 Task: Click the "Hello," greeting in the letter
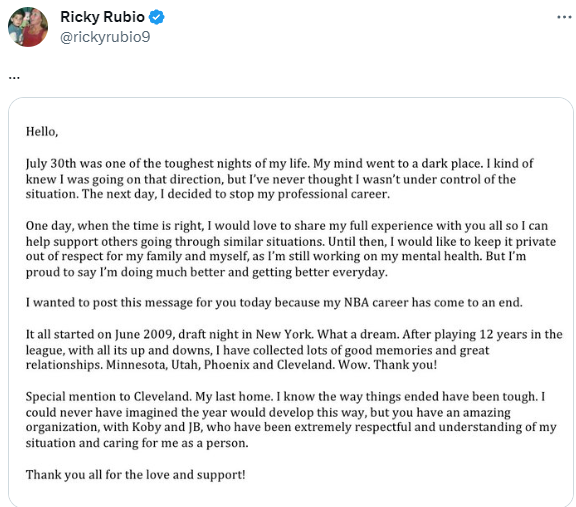coord(42,132)
